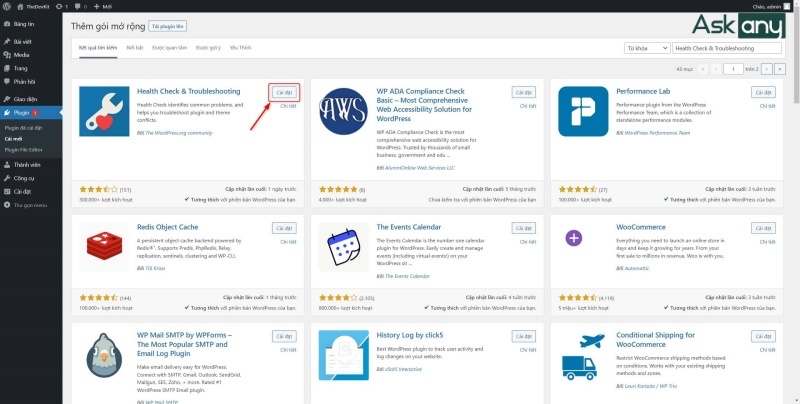This screenshot has height=404, width=800.
Task: Open TheDevKit site home link
Action: click(32, 7)
